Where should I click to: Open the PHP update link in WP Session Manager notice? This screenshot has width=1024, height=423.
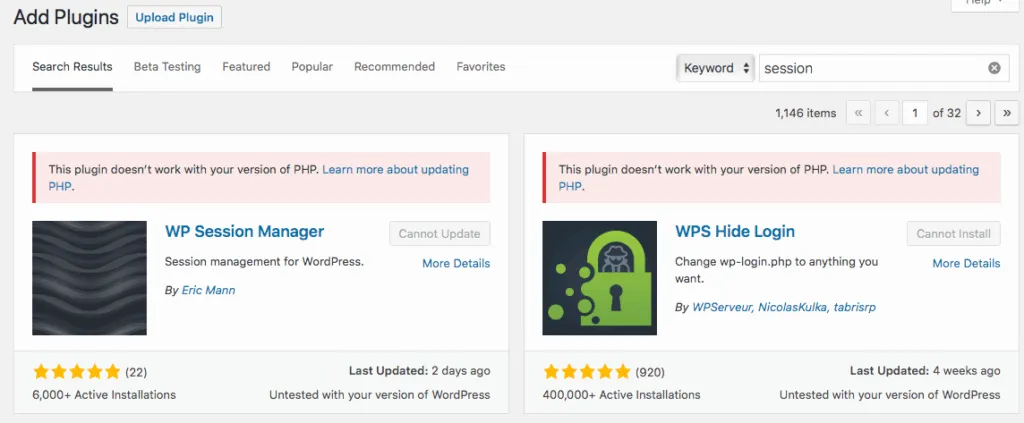pos(395,170)
